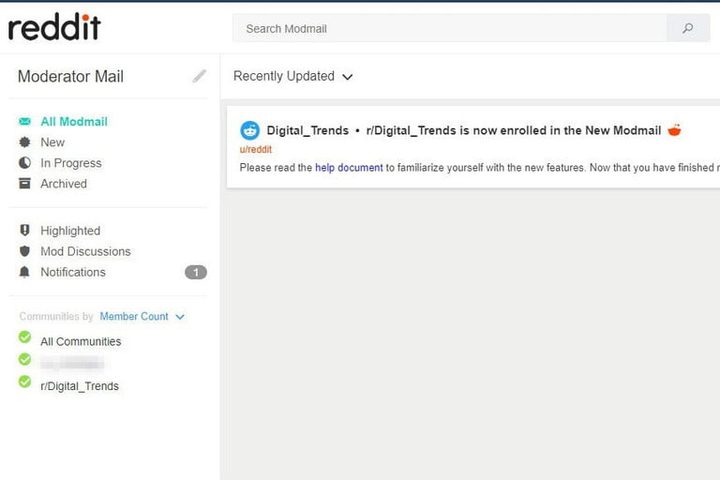The width and height of the screenshot is (720, 480).
Task: Click the search magnifier button
Action: pyautogui.click(x=688, y=29)
